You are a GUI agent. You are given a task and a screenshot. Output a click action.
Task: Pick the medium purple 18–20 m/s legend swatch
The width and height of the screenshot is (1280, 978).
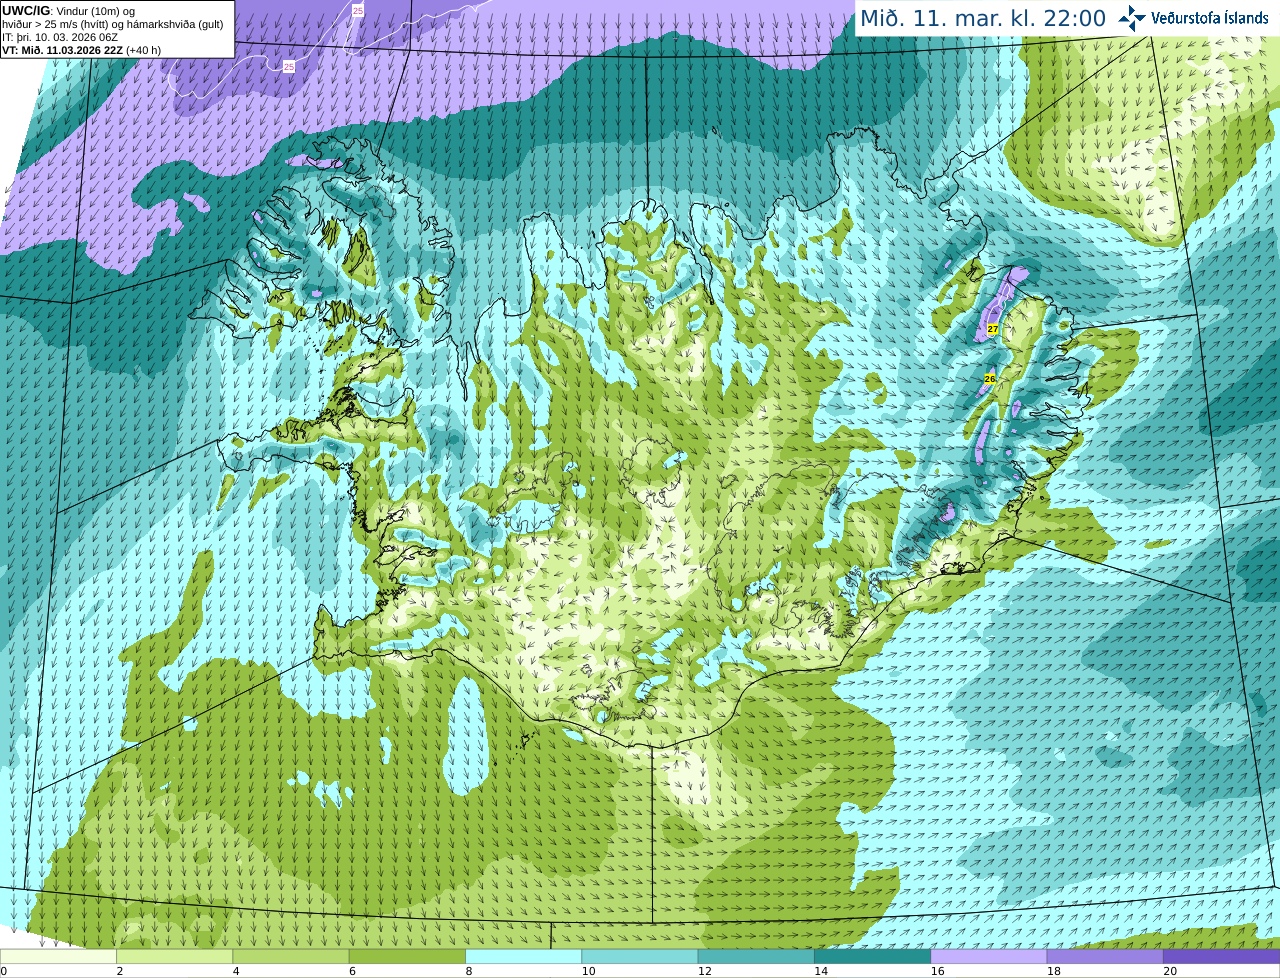[x=1105, y=957]
